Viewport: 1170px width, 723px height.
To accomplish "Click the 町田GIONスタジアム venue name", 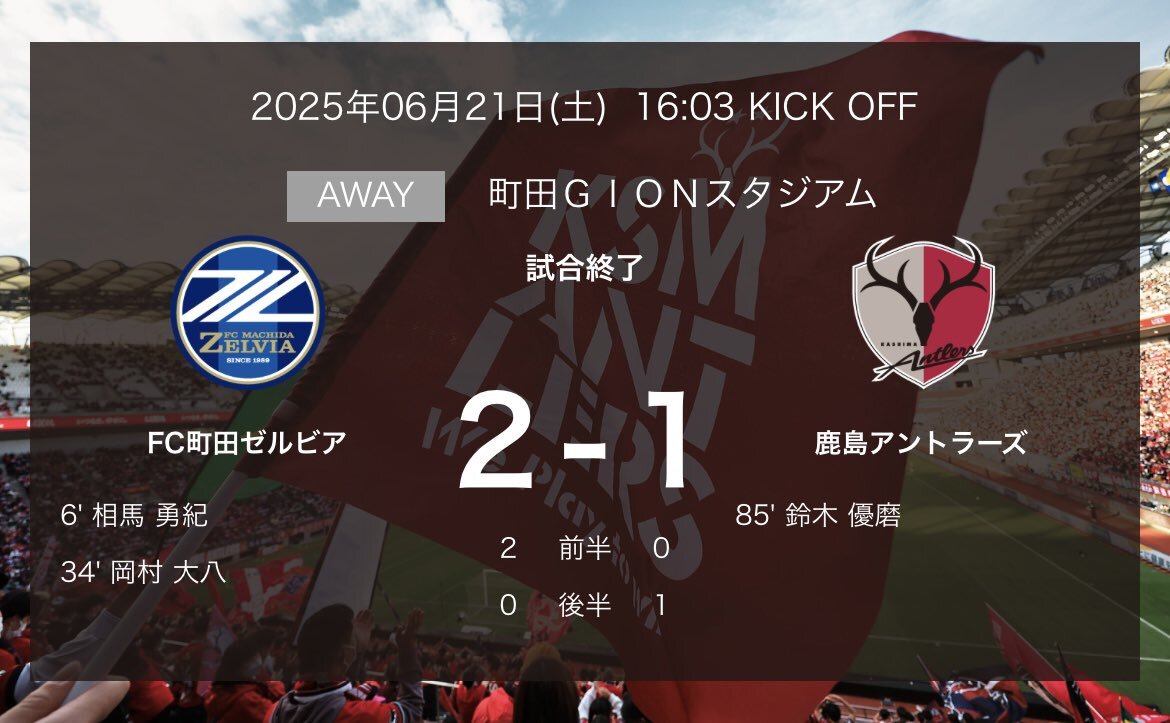I will [x=682, y=194].
